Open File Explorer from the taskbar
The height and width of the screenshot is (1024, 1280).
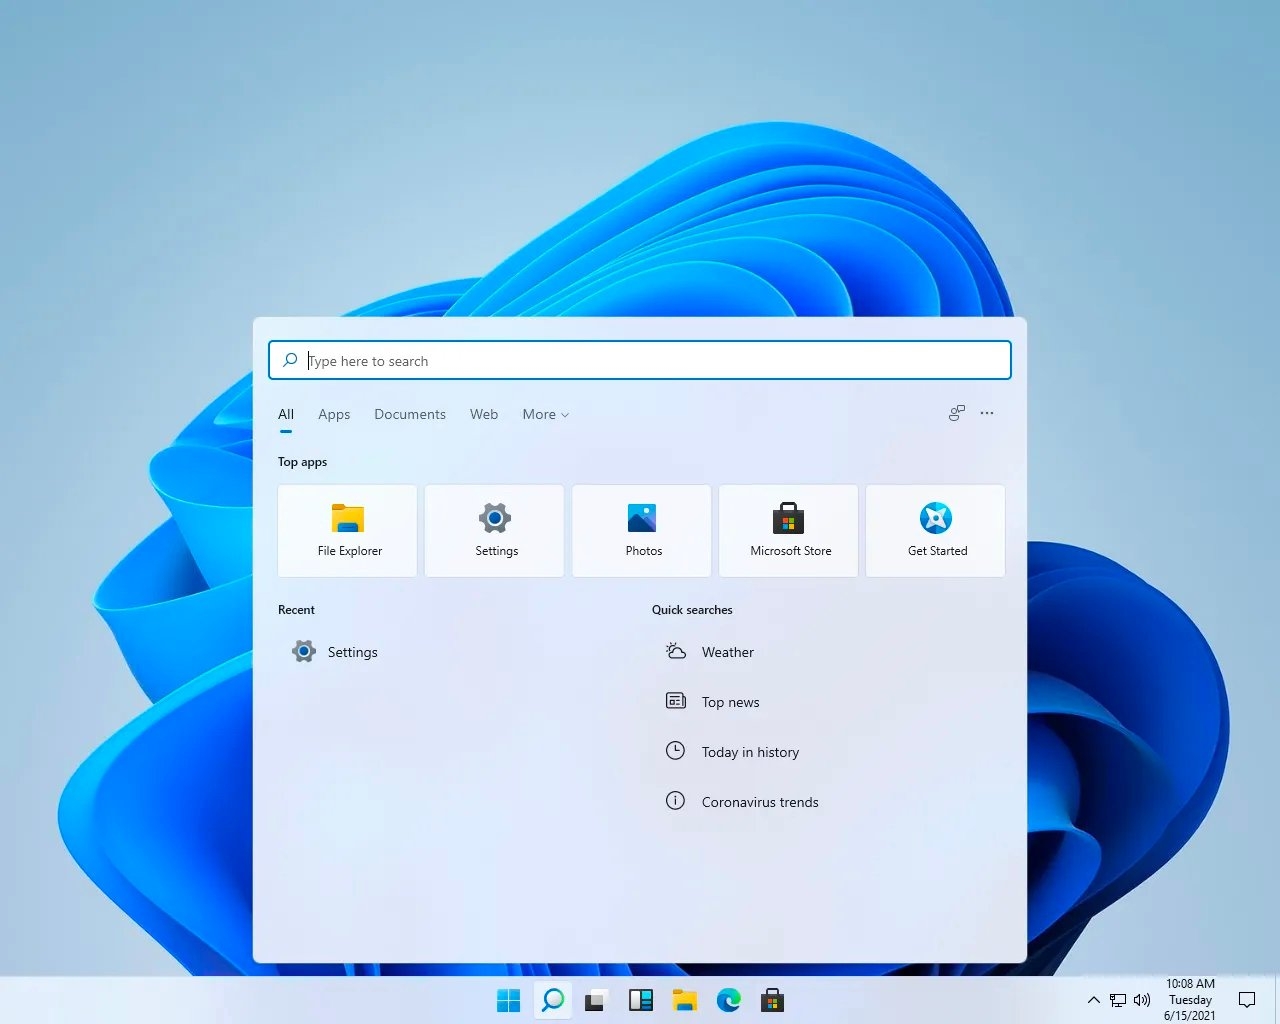pos(685,1000)
